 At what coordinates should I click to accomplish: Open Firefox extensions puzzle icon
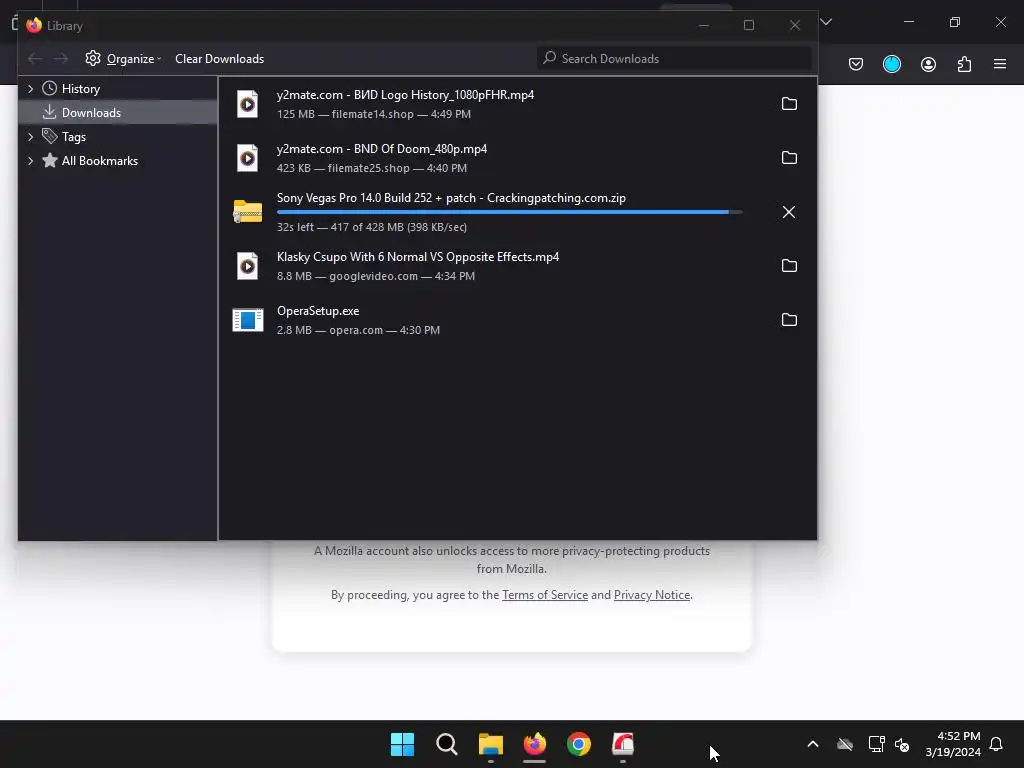(x=964, y=64)
